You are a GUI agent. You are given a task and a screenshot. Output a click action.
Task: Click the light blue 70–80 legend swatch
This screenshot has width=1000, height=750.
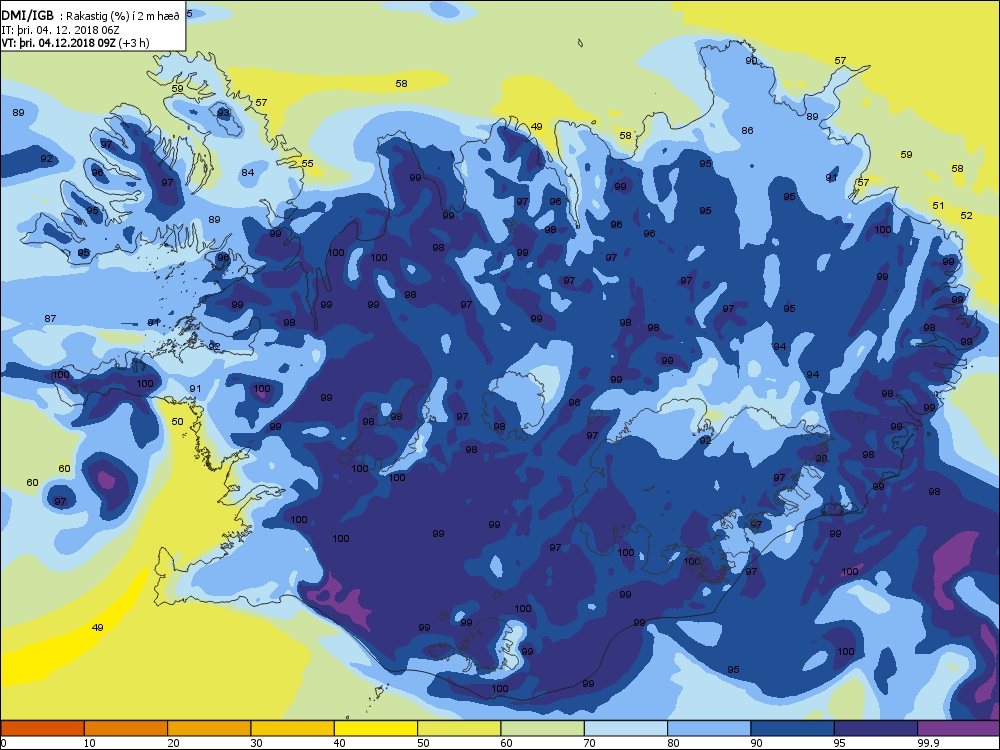click(626, 728)
